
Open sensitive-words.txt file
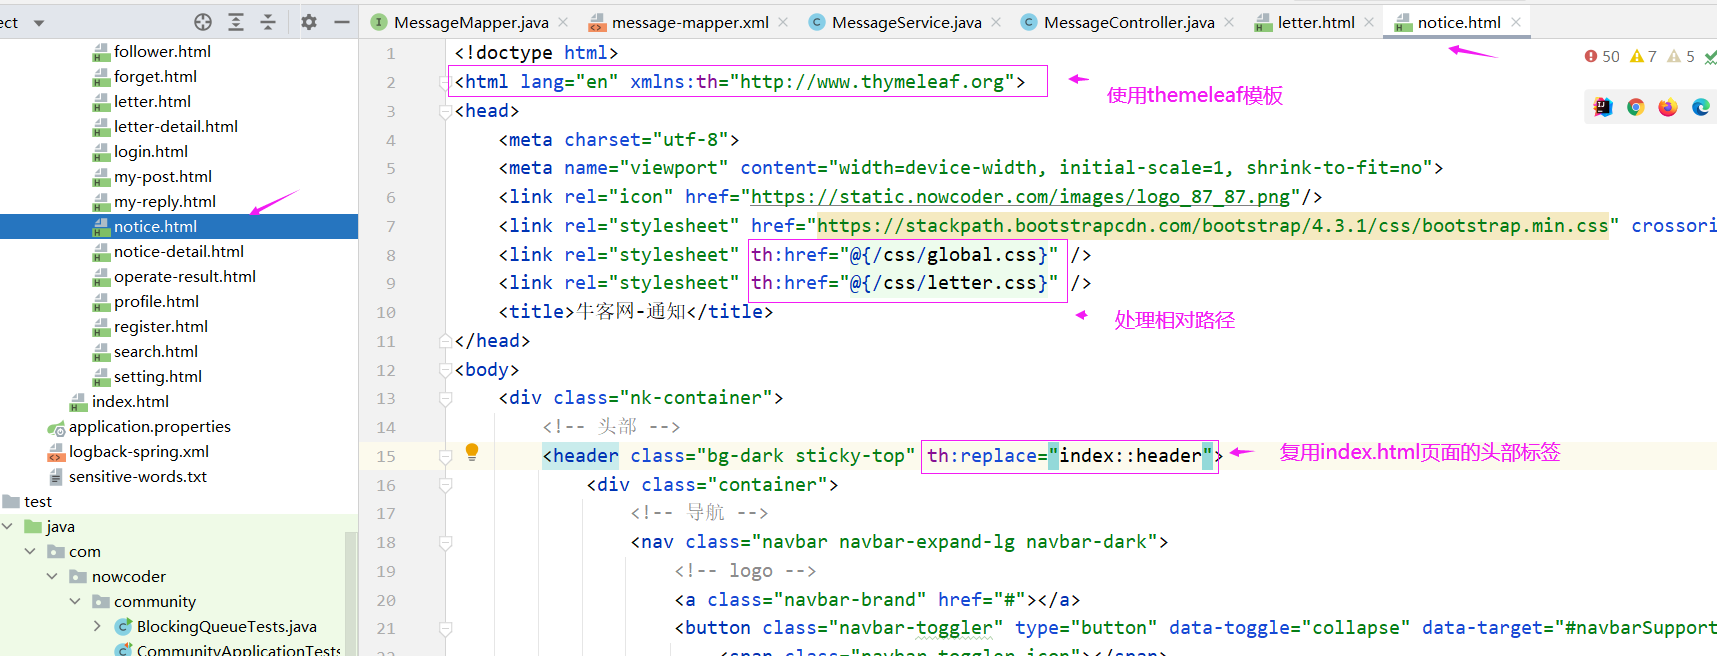coord(138,476)
